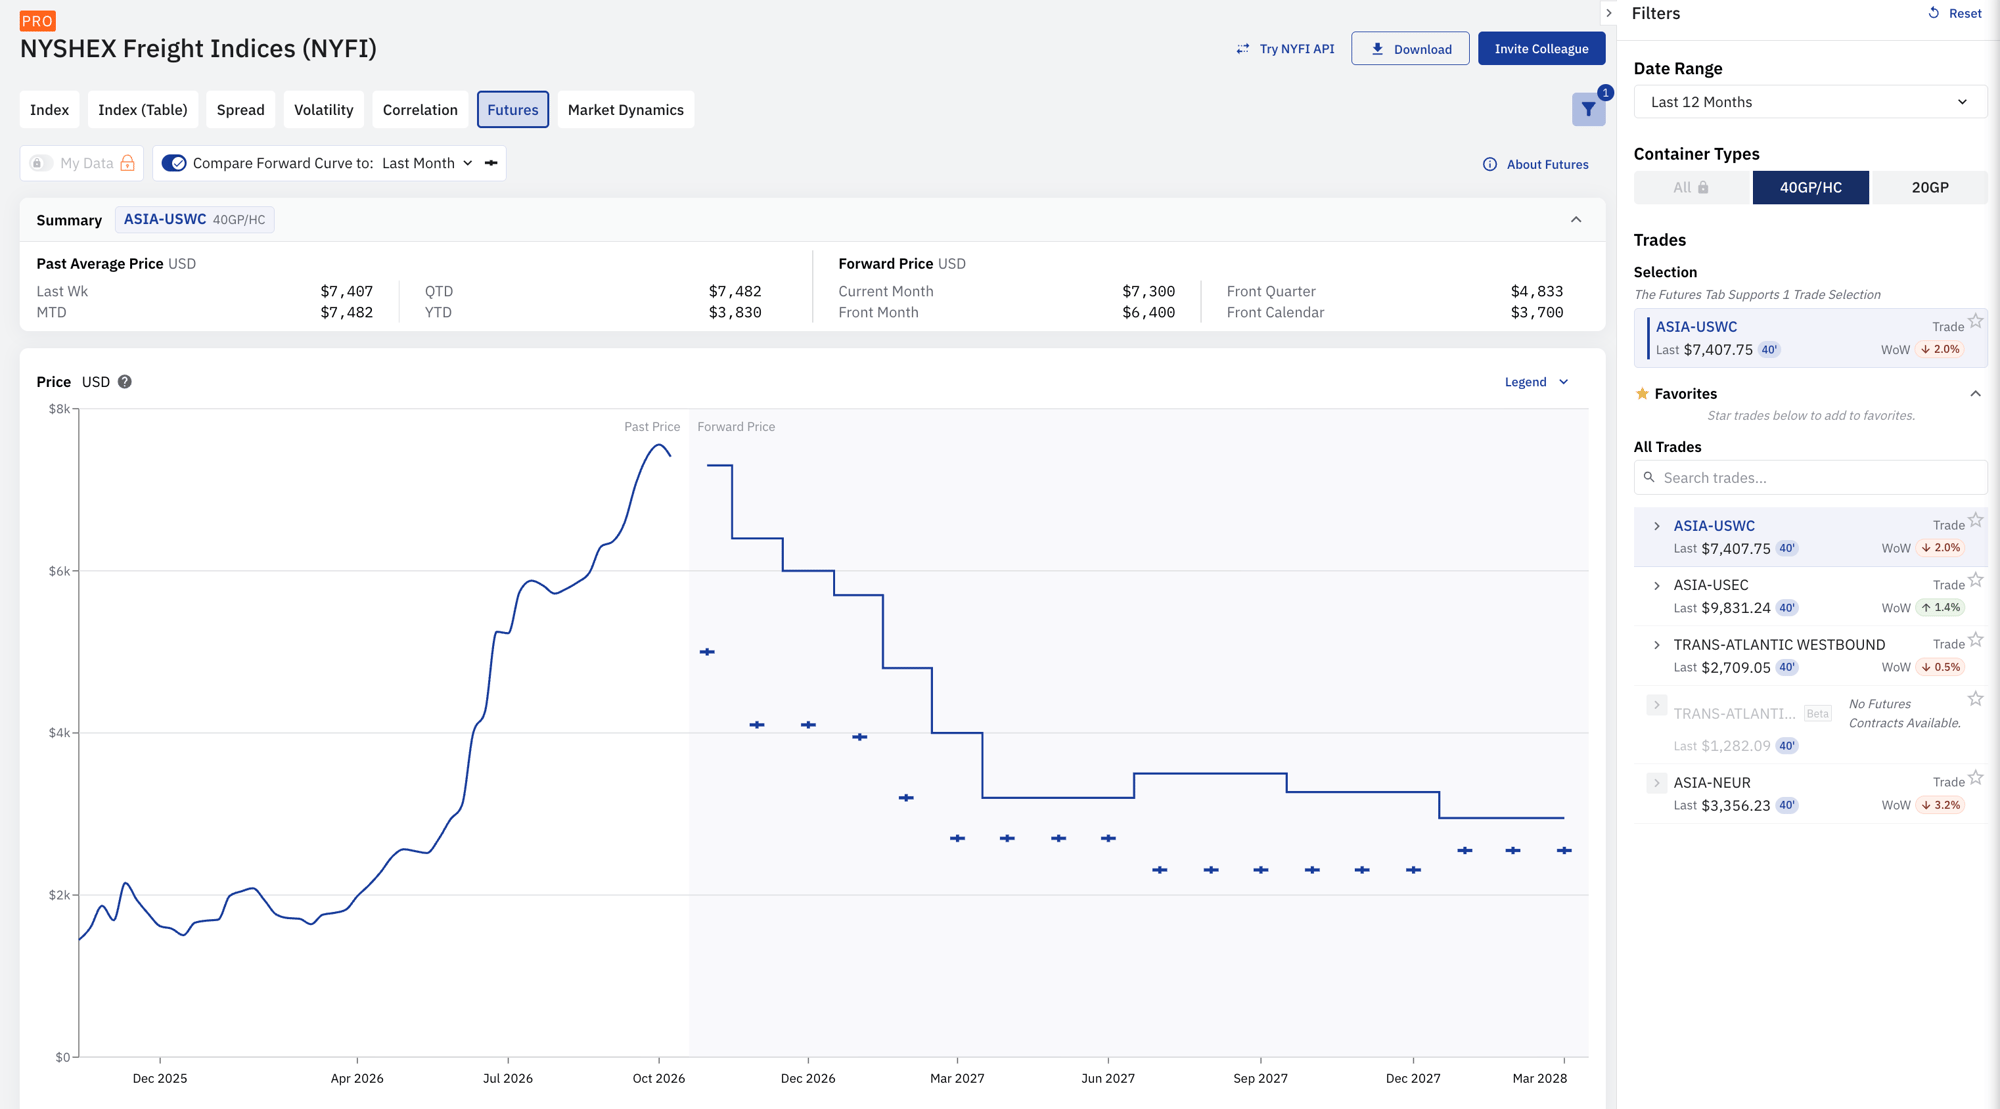Screen dimensions: 2000x1109
Task: Open the Last Month comparison dropdown
Action: [428, 163]
